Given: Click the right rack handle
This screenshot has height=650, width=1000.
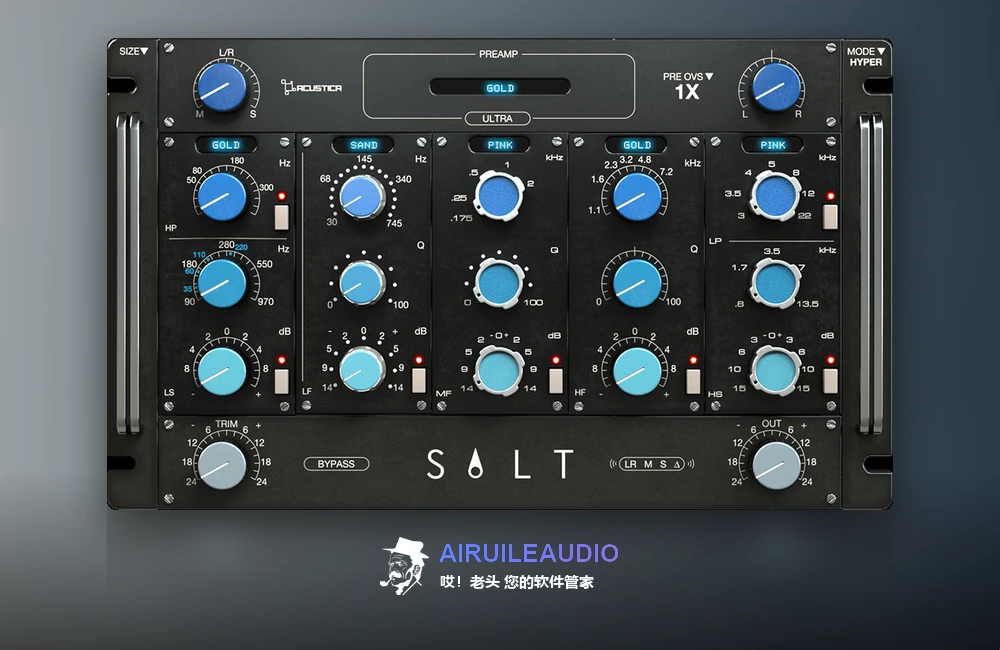Looking at the screenshot, I should point(871,273).
